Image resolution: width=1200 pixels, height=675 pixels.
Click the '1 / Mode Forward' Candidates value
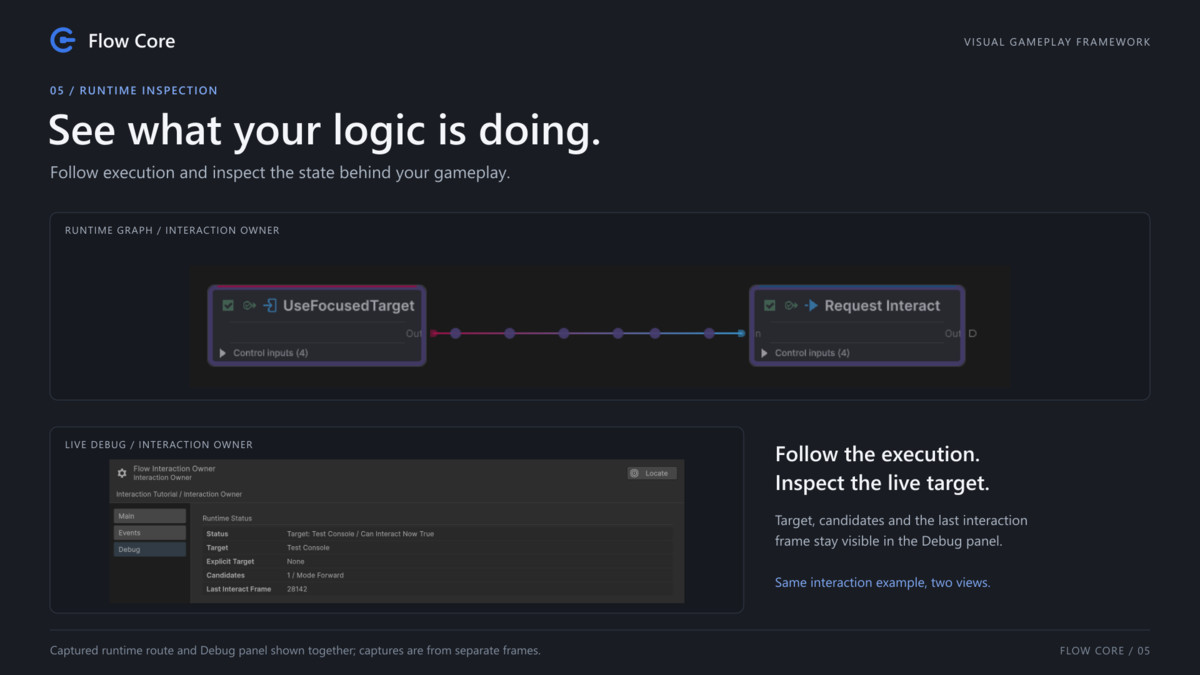click(315, 576)
